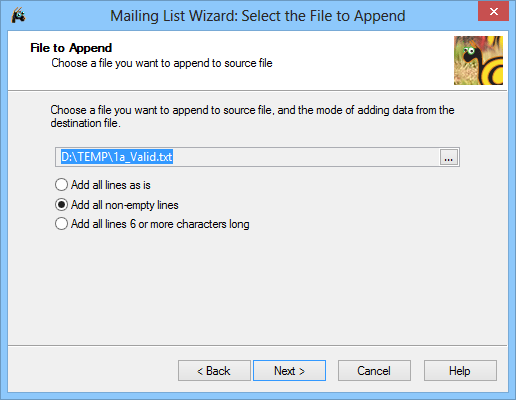Click the snail mascot image in header

[478, 60]
